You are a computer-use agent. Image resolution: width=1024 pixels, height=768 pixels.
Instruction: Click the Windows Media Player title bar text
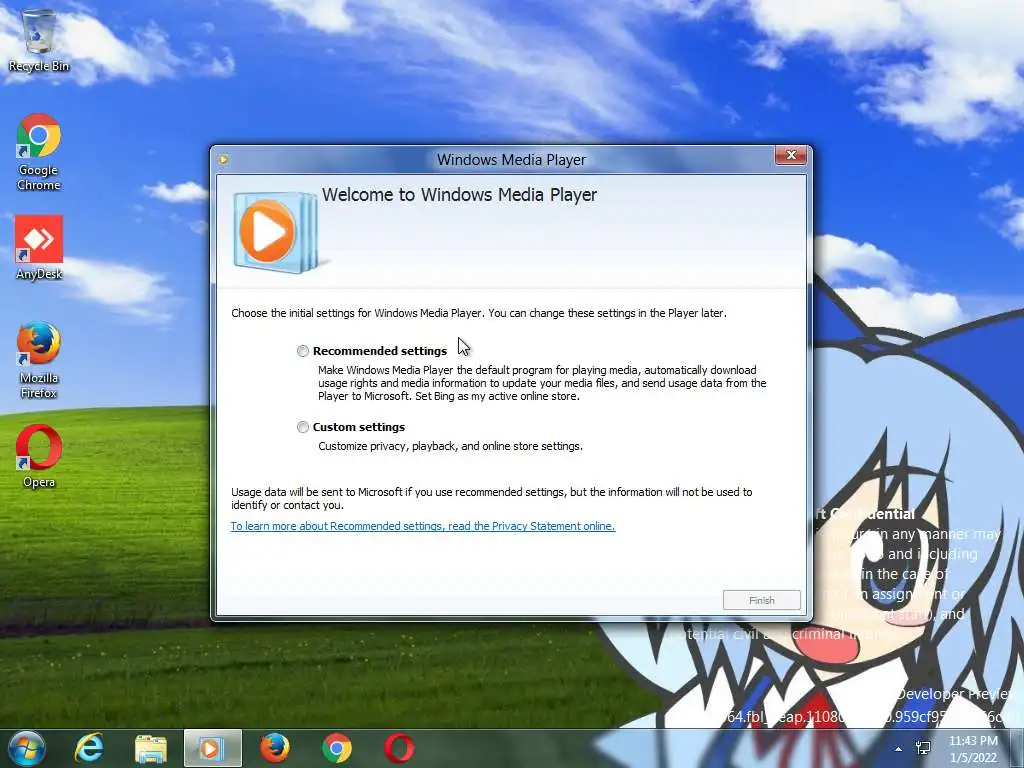click(511, 159)
